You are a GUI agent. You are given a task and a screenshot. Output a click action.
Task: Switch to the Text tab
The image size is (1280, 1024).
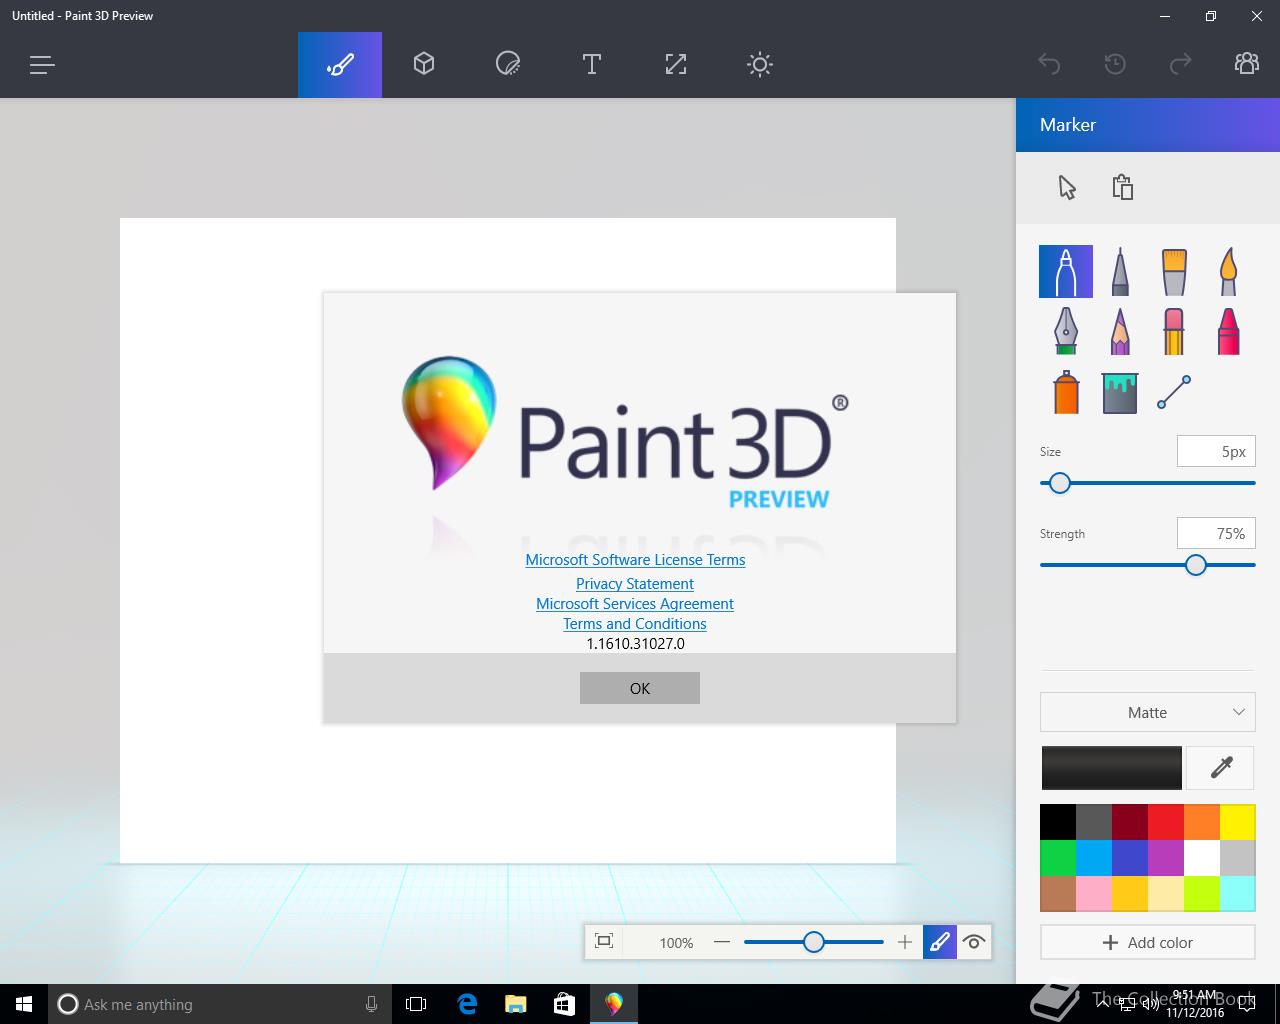[592, 65]
